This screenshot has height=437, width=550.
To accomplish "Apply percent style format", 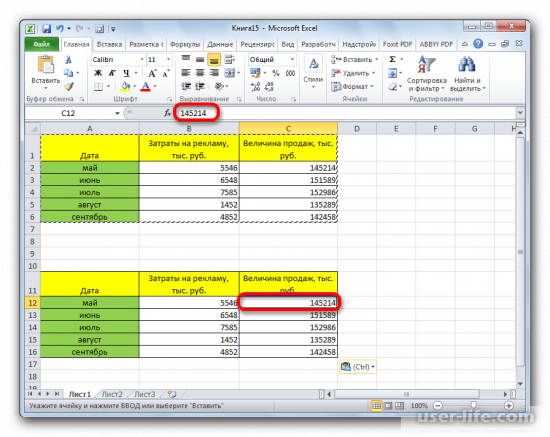I will (276, 73).
